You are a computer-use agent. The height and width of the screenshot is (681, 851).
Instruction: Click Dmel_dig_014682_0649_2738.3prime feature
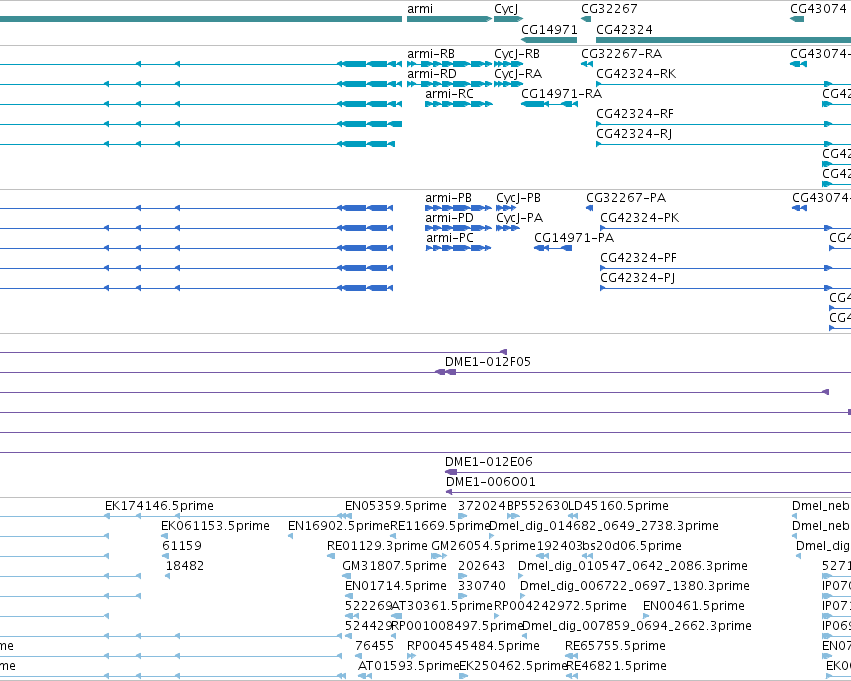pyautogui.click(x=492, y=536)
